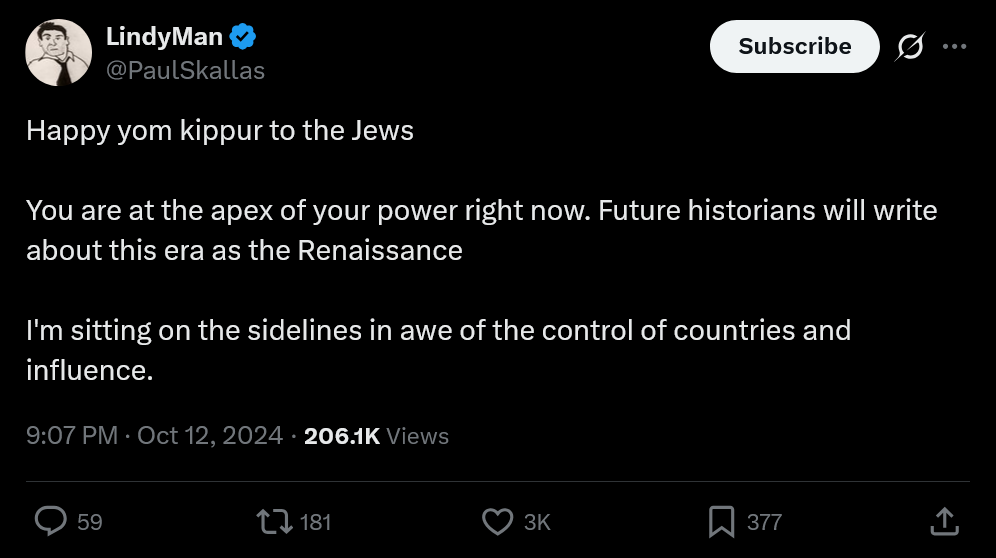Click the 59 replies count
The height and width of the screenshot is (558, 996).
(x=90, y=522)
